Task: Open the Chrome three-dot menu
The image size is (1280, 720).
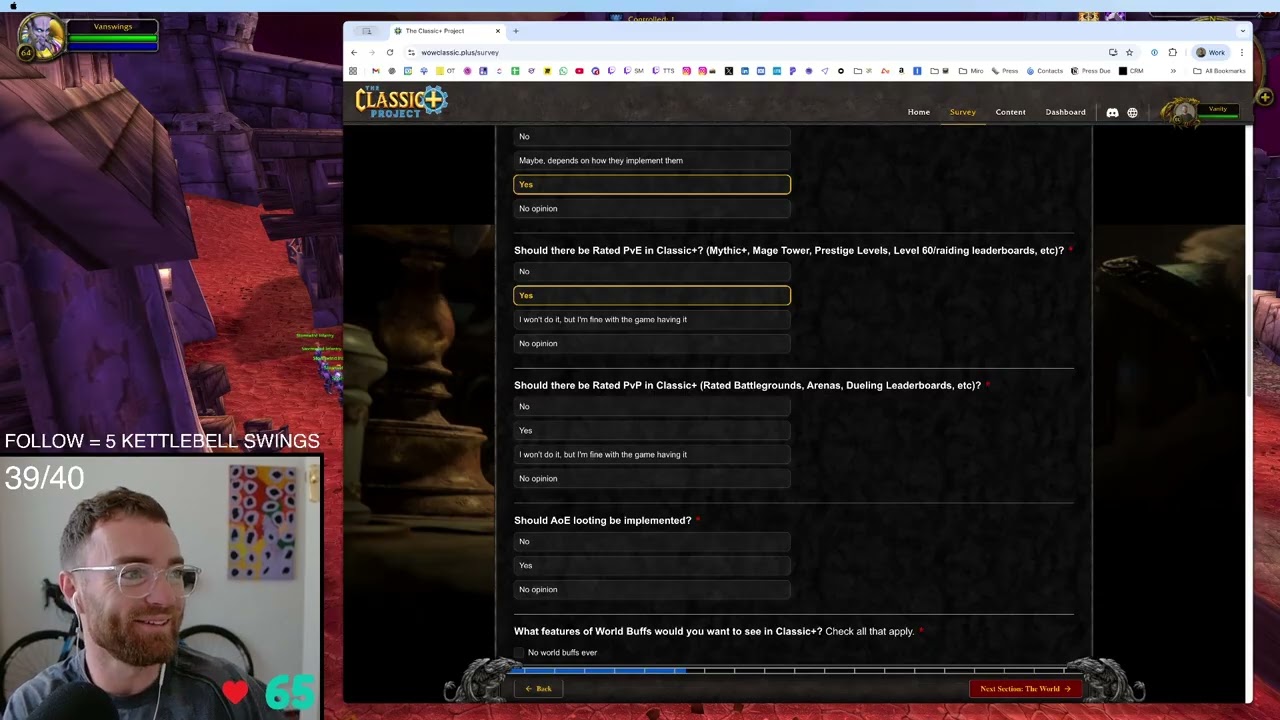Action: (x=1242, y=52)
